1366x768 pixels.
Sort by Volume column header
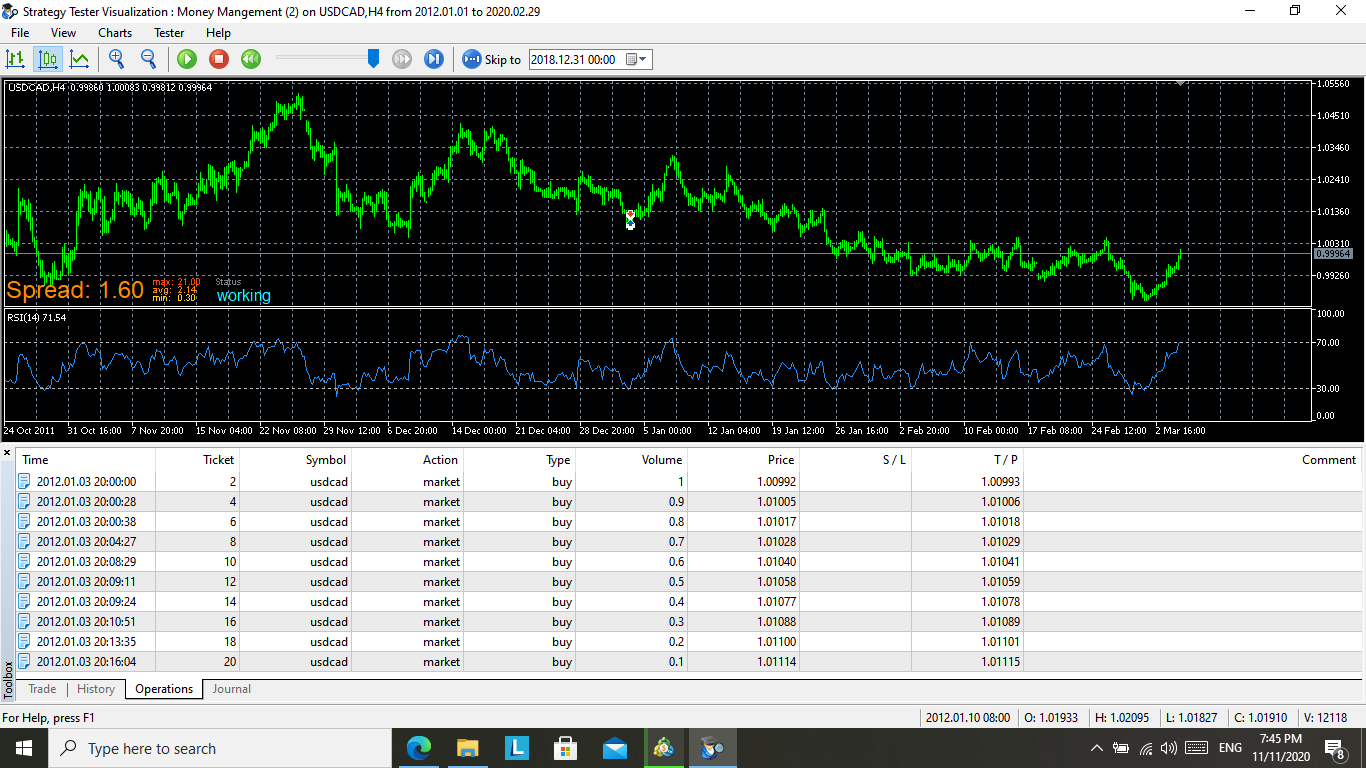(x=632, y=460)
